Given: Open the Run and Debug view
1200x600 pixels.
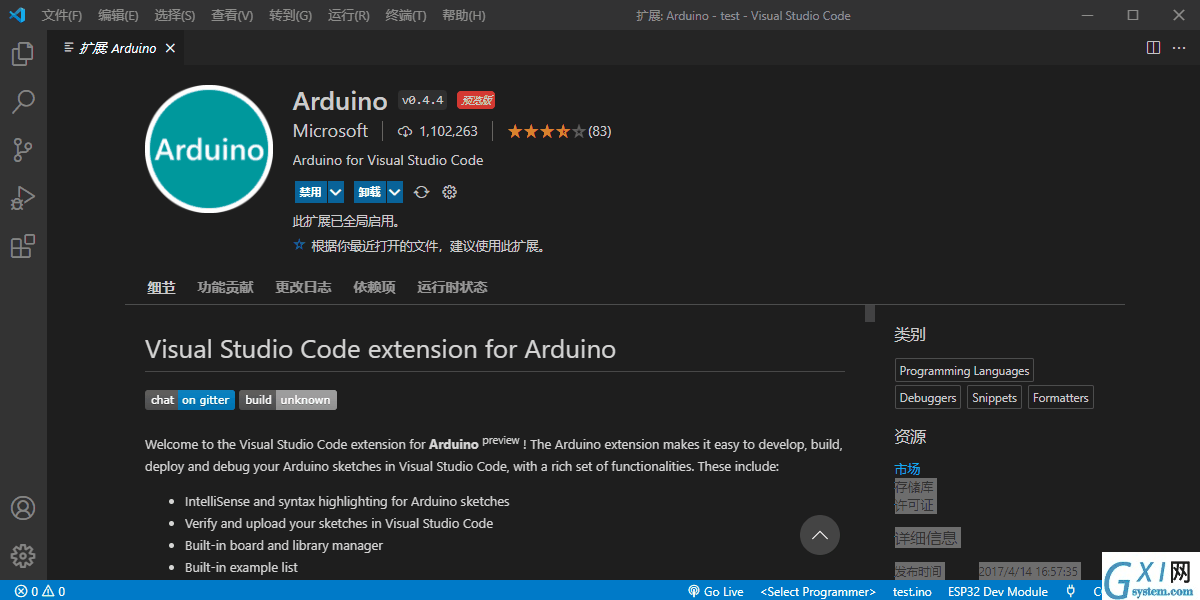Looking at the screenshot, I should click(x=23, y=198).
